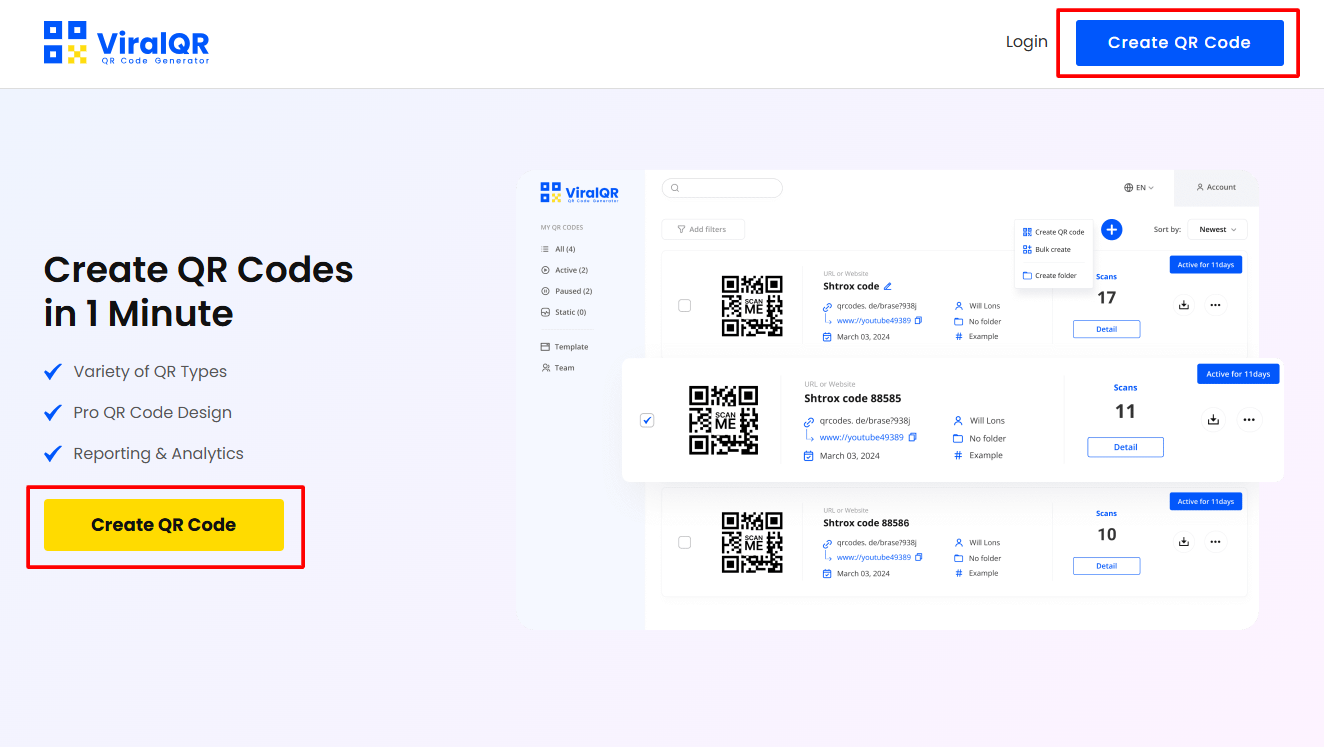Click the pencil edit icon beside Shtrox code
Screen dimensions: 1324x747
[x=888, y=286]
